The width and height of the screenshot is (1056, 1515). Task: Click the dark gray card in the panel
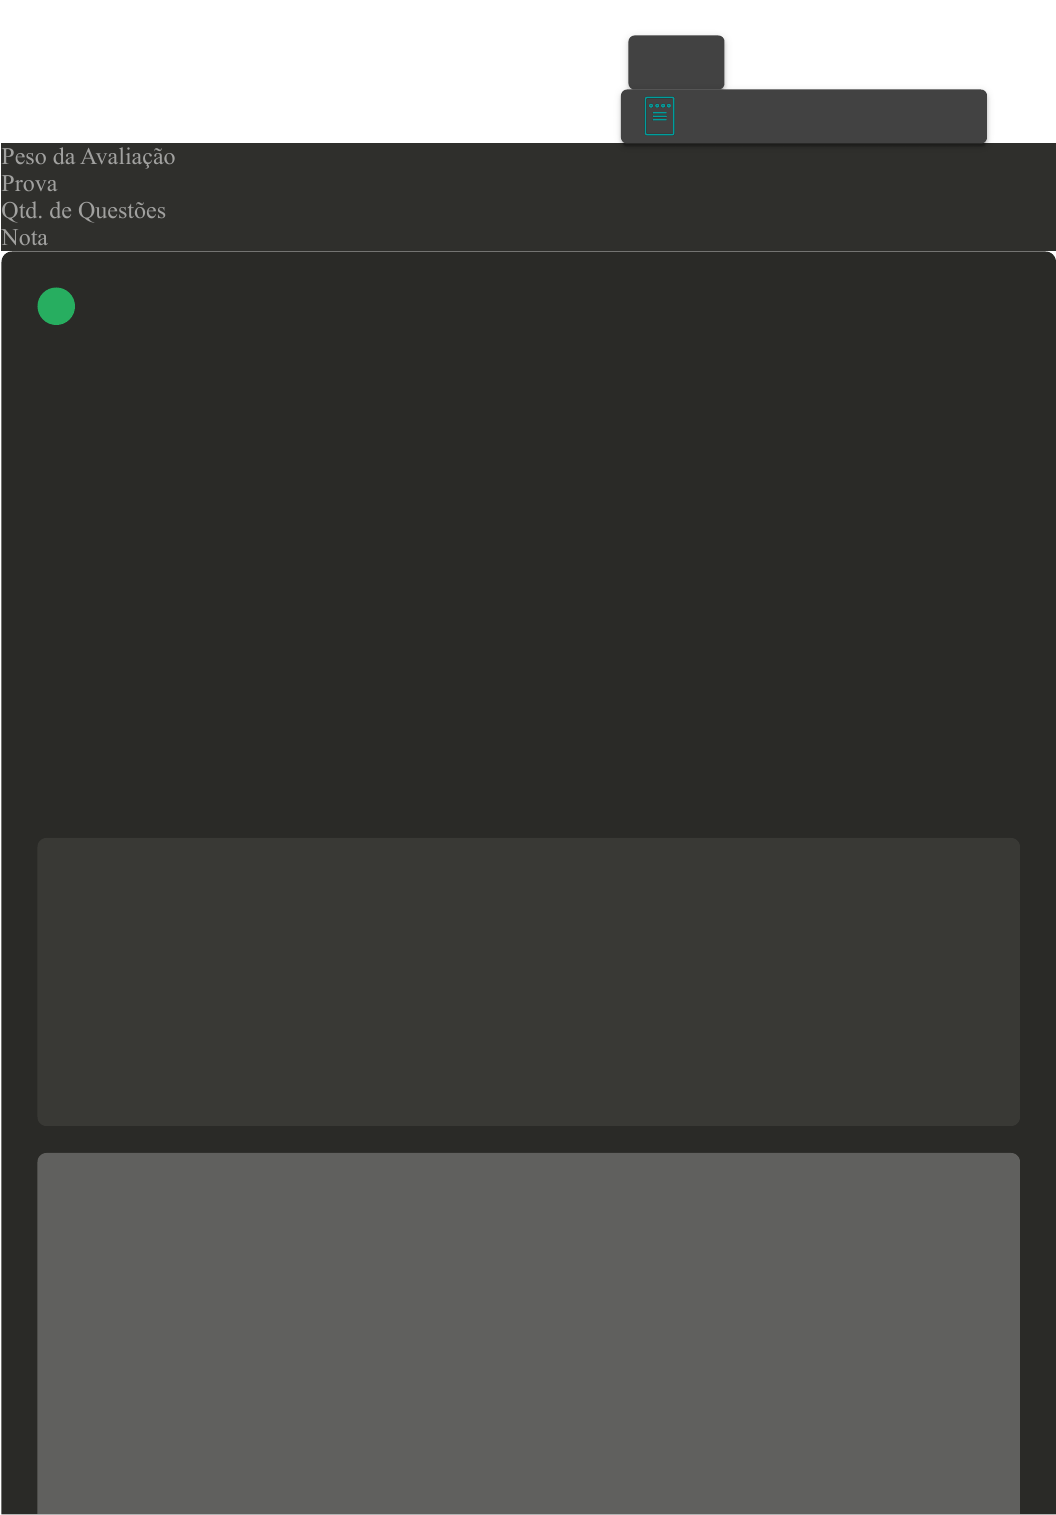(528, 982)
